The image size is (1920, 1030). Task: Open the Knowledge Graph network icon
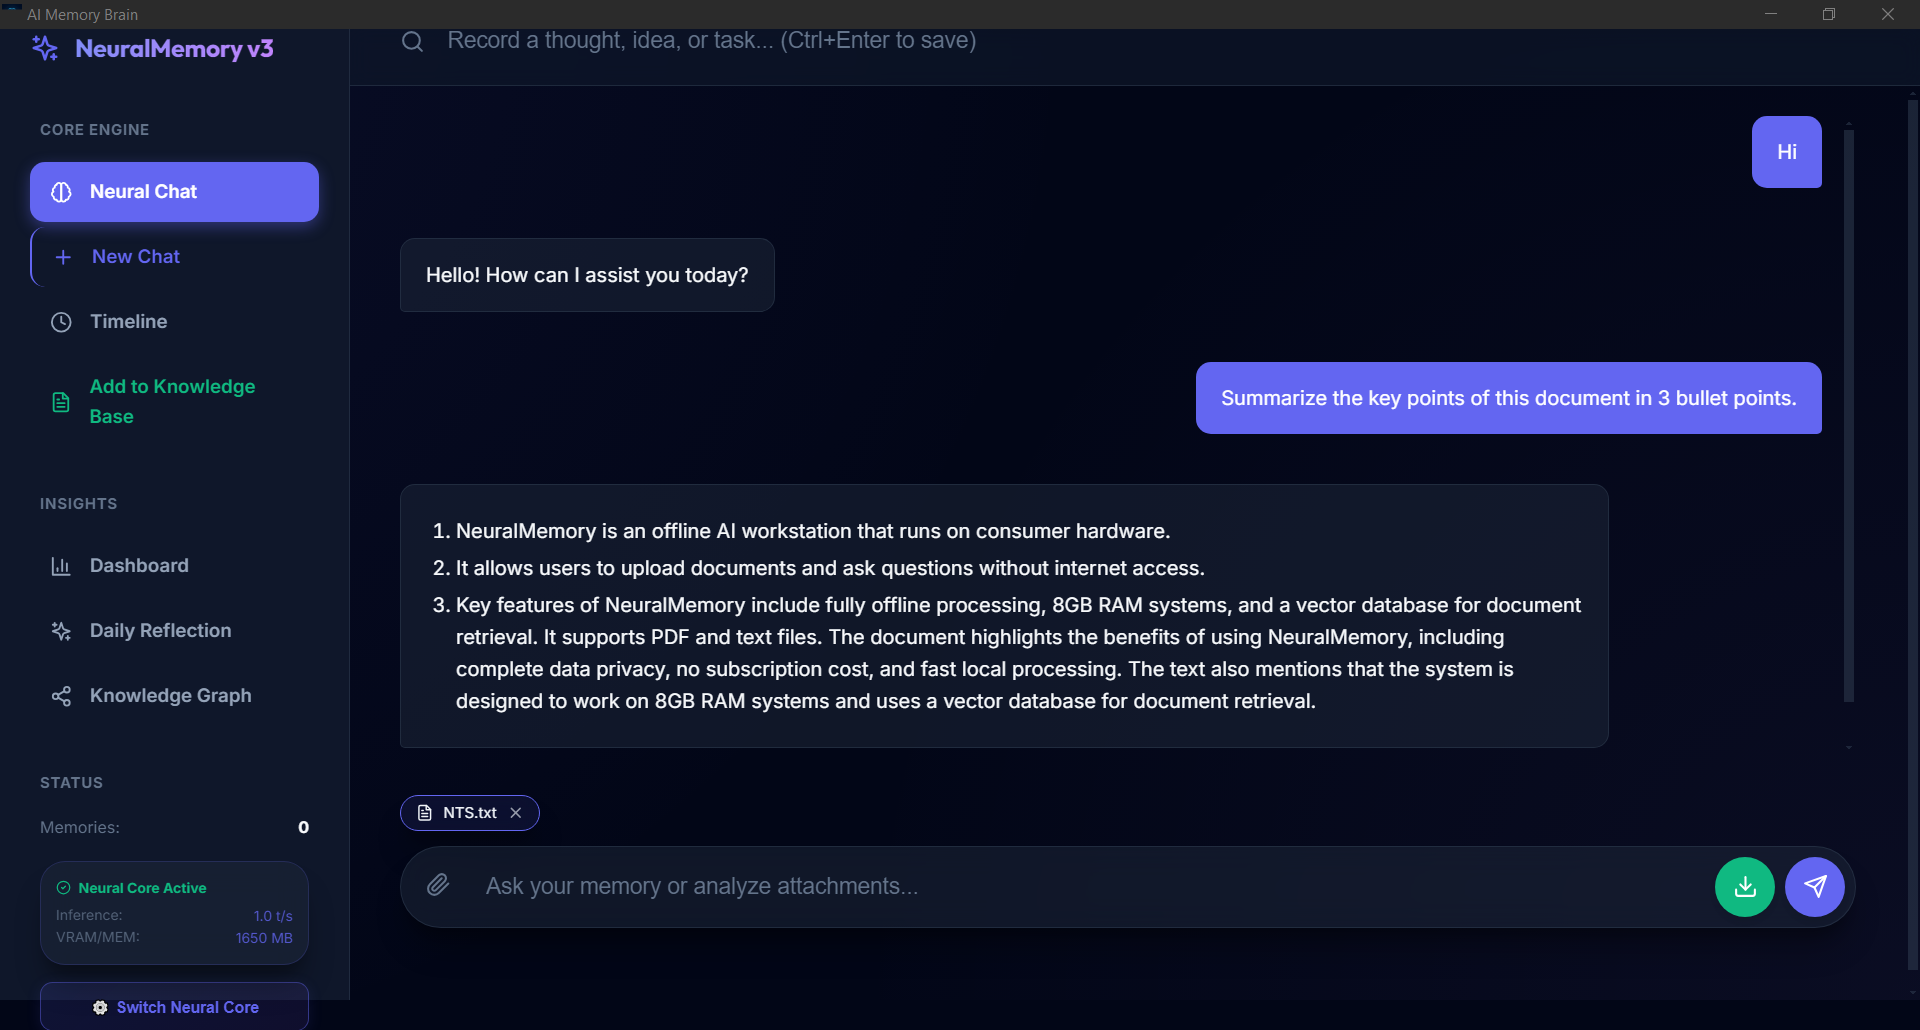[x=61, y=695]
